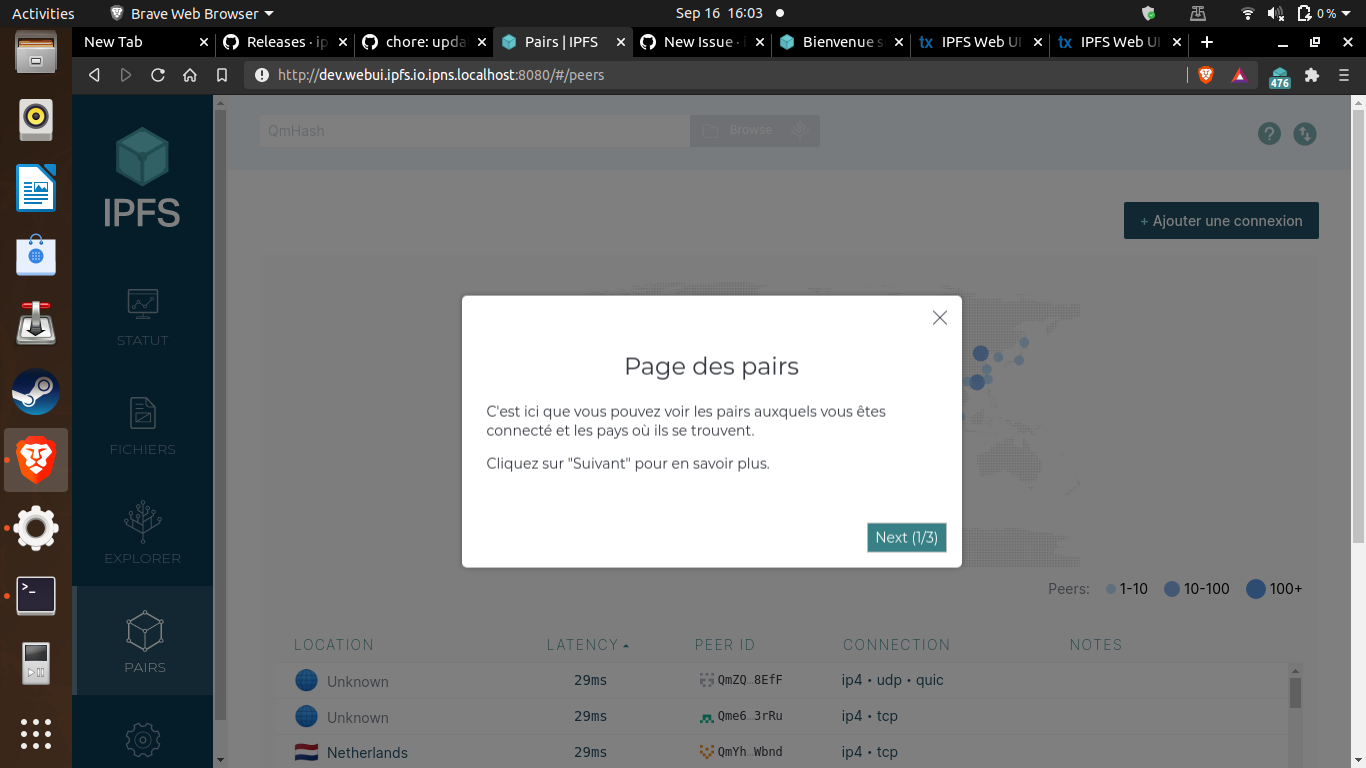Image resolution: width=1366 pixels, height=768 pixels.
Task: Open the extension with 476 badge
Action: [1280, 77]
